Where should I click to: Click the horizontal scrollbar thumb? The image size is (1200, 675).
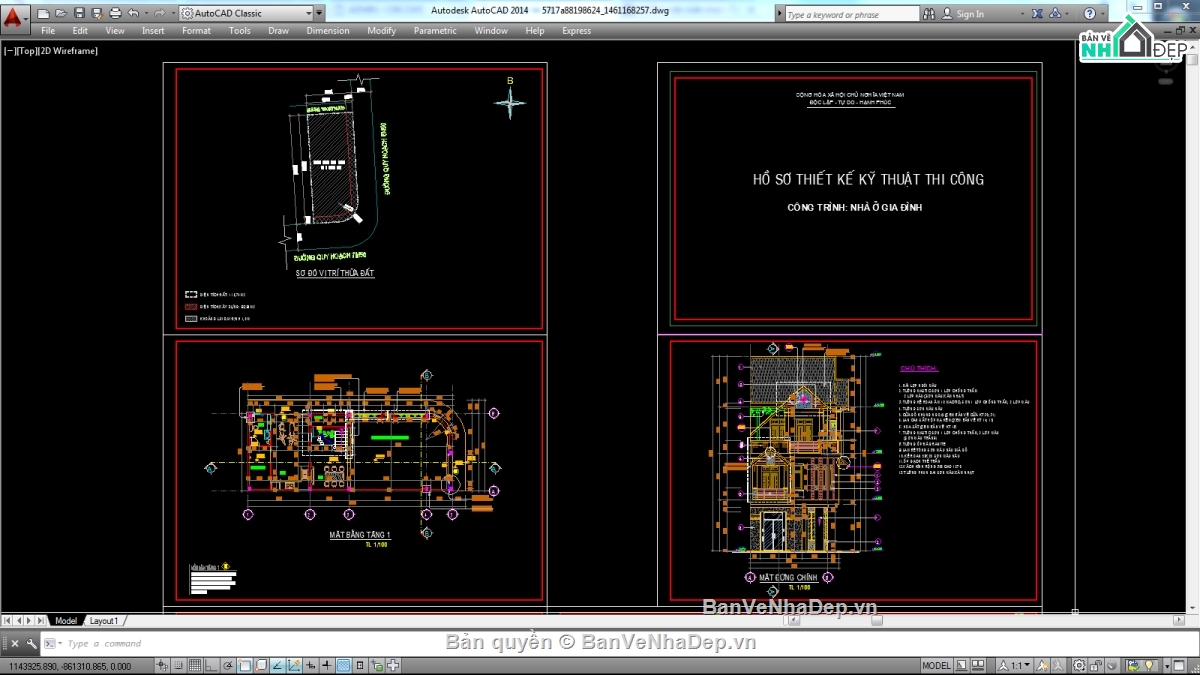876,621
